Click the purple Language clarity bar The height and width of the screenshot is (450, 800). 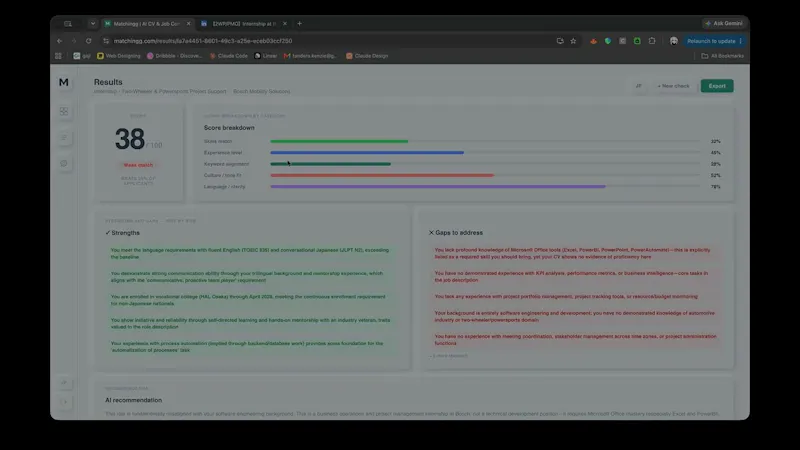(x=438, y=187)
